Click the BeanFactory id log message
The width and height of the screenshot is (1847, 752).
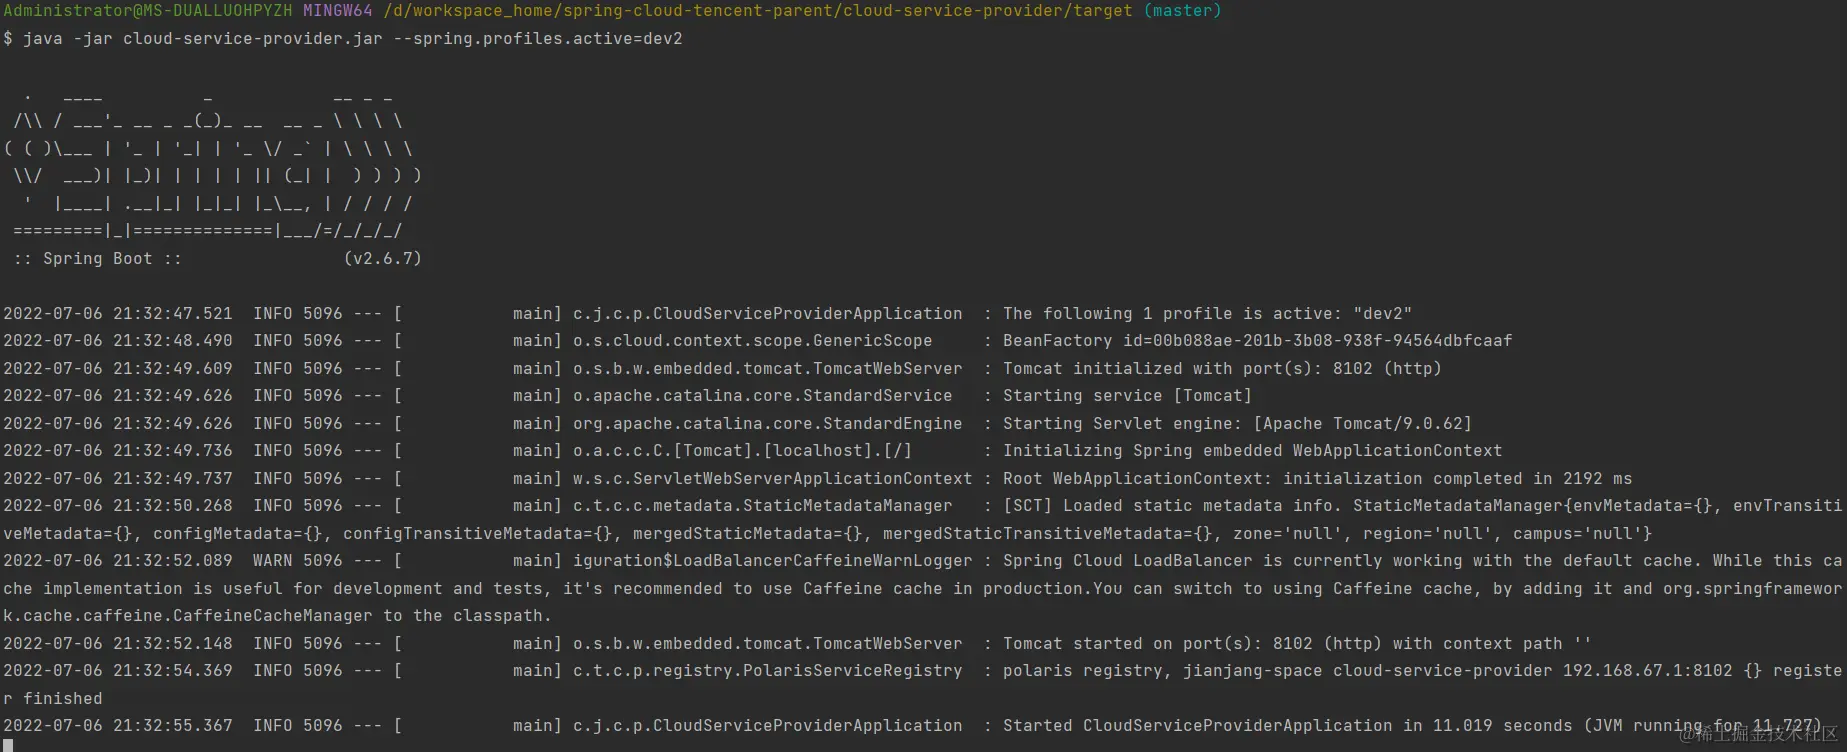point(1257,341)
